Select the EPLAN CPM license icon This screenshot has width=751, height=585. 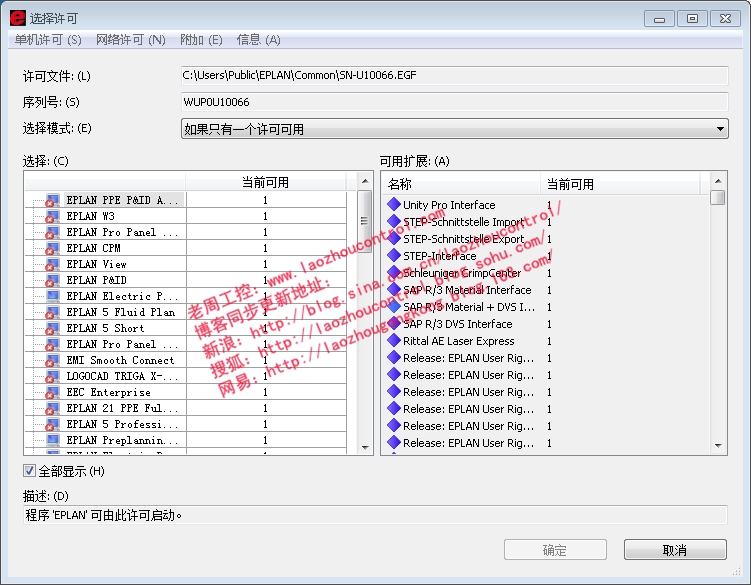pyautogui.click(x=50, y=248)
